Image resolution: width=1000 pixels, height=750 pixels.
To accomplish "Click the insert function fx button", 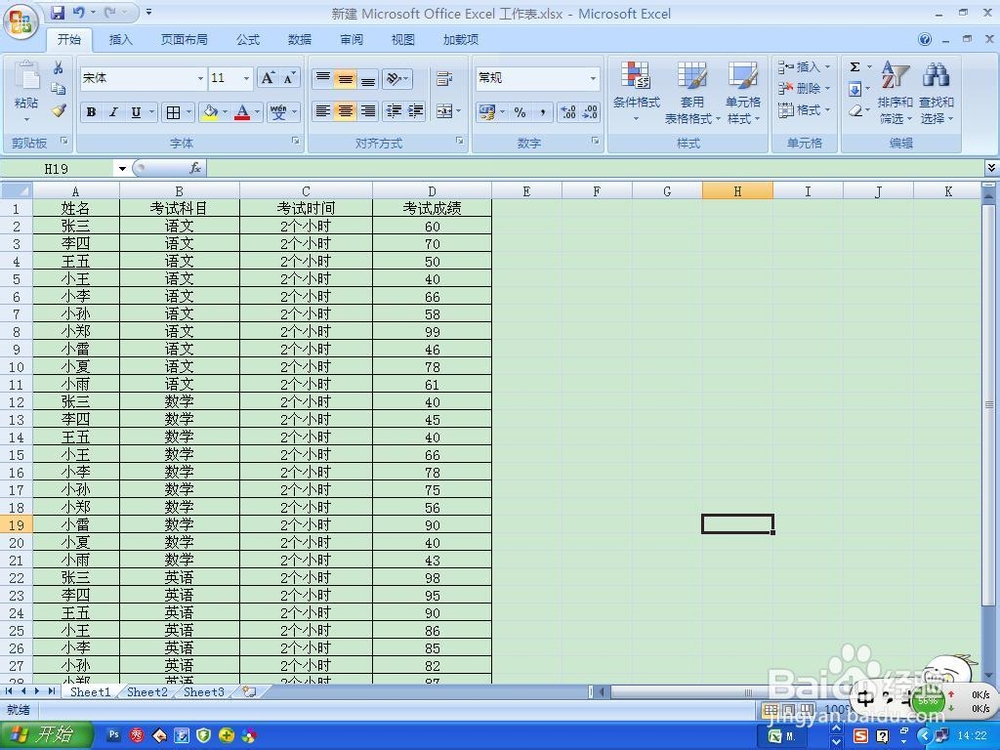I will 195,168.
